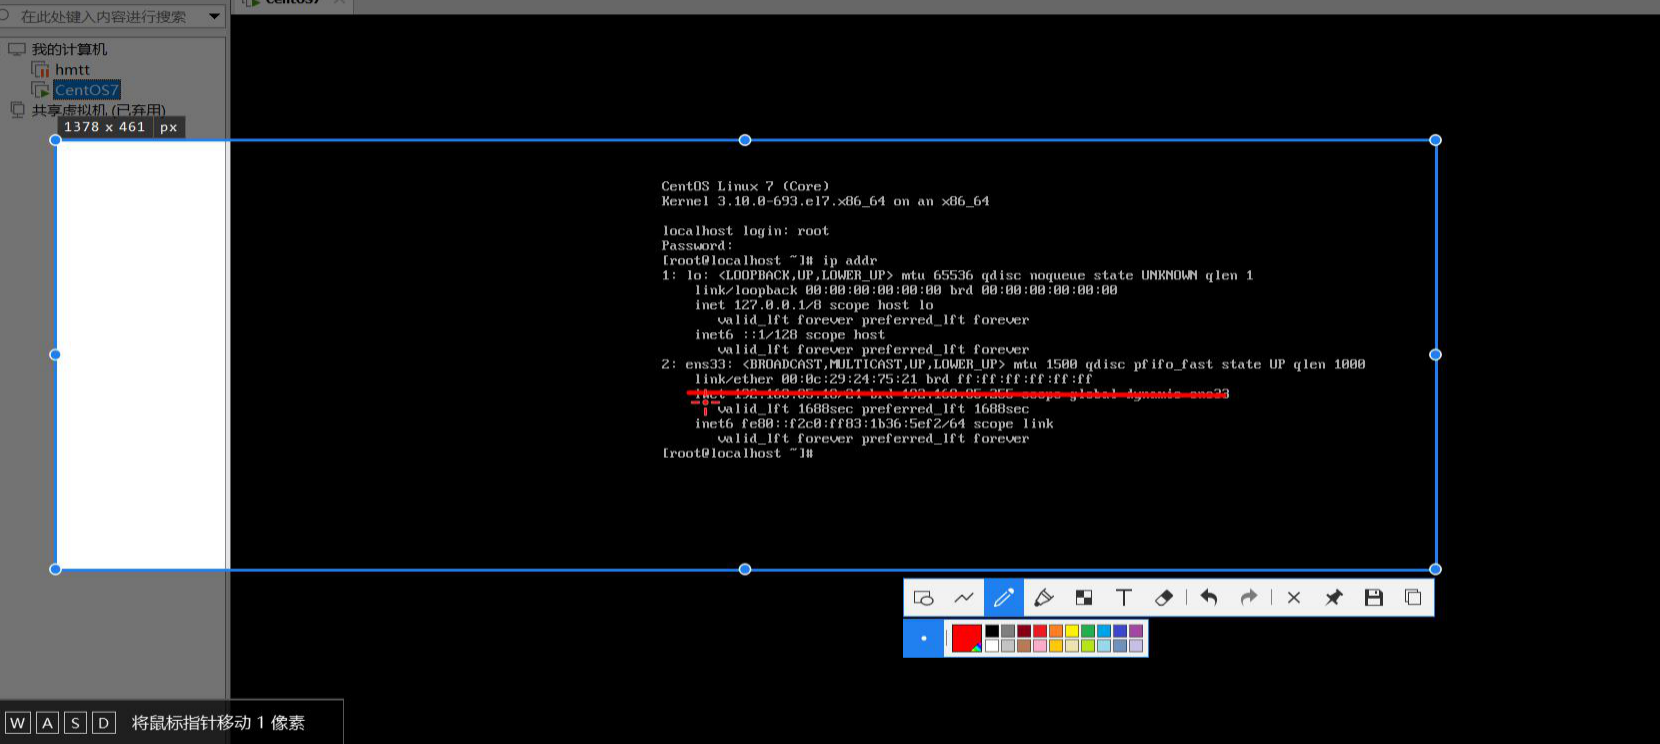Viewport: 1660px width, 744px height.
Task: Click the bottom-left selection handle
Action: 55,569
